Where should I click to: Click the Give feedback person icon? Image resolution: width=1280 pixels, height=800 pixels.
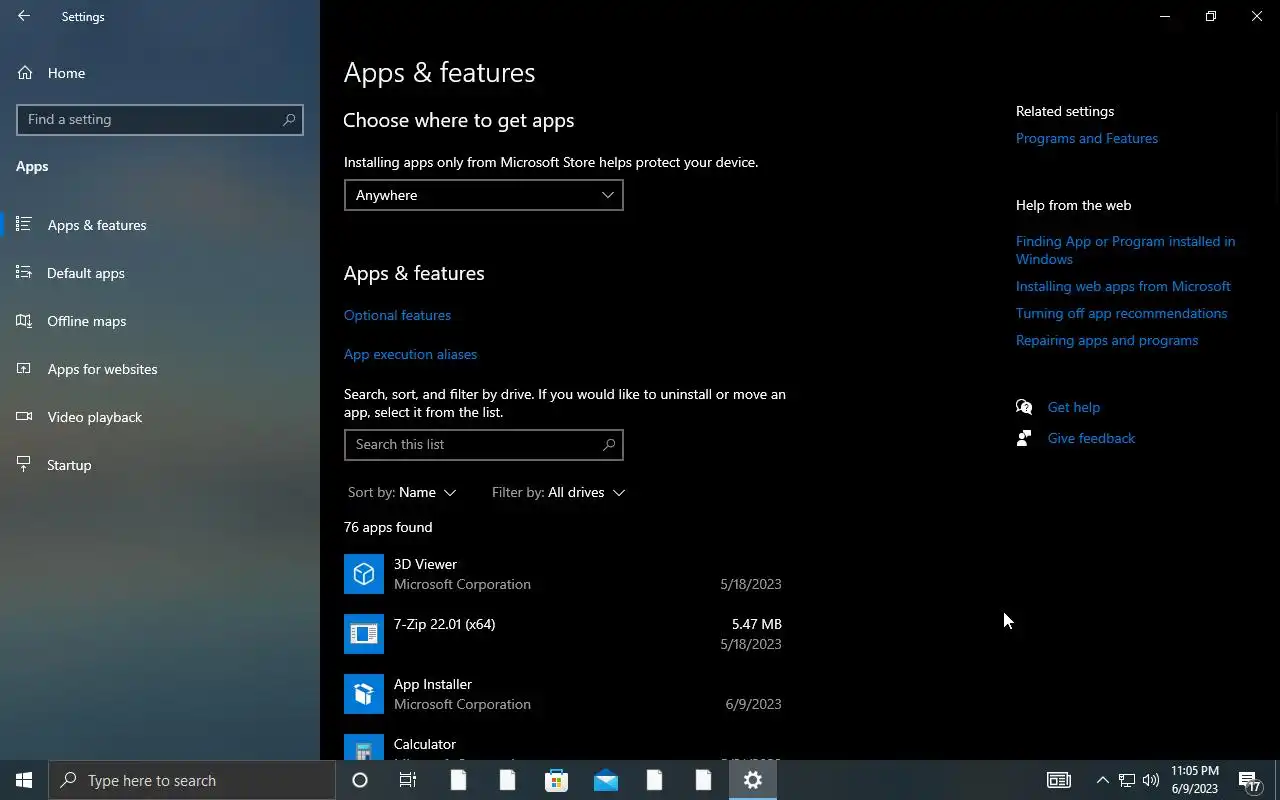pos(1024,438)
